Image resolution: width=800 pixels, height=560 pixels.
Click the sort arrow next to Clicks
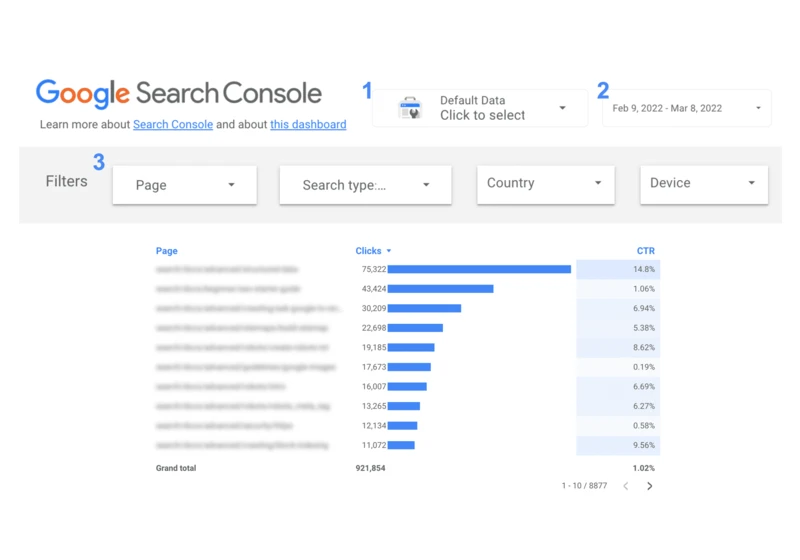click(x=389, y=251)
